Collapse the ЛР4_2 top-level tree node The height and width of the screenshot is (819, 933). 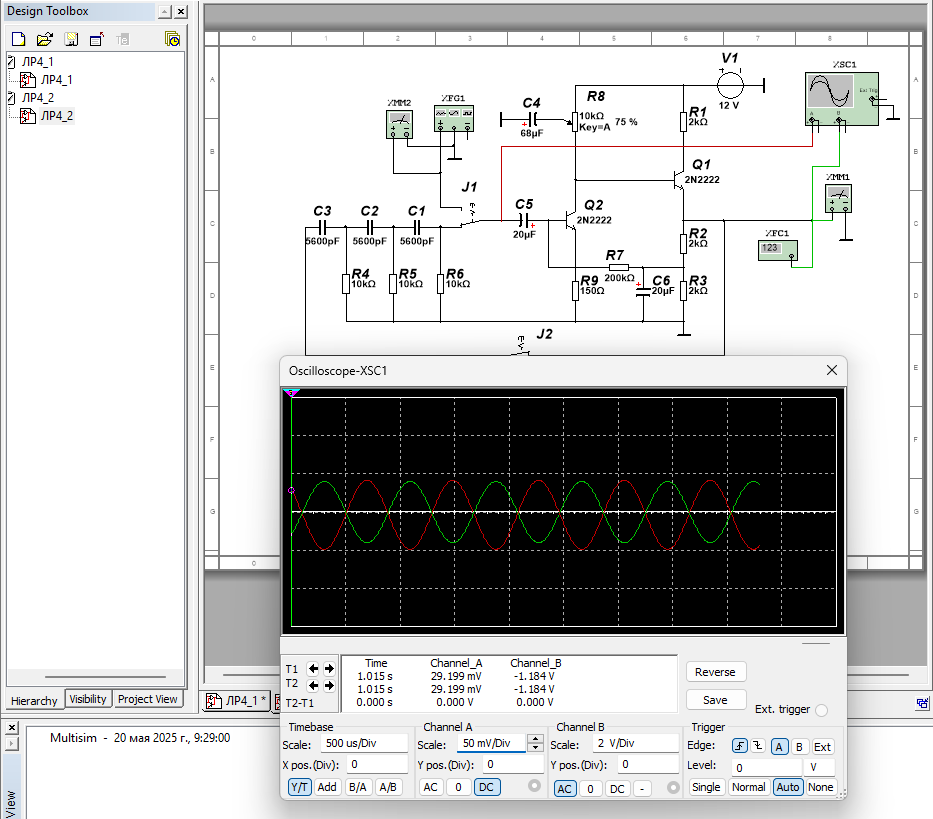tap(11, 98)
